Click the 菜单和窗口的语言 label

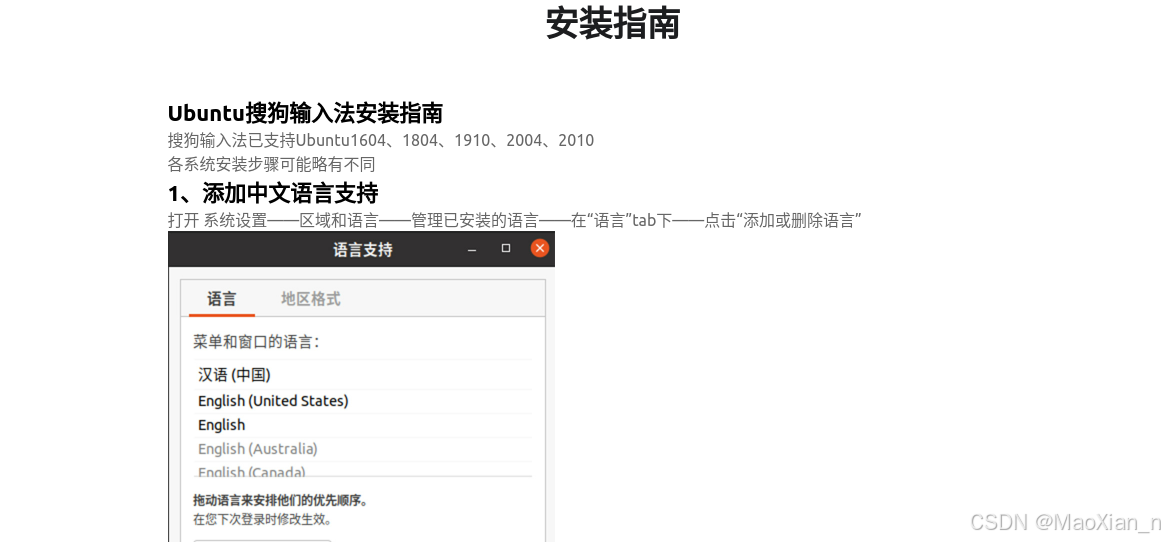coord(256,342)
